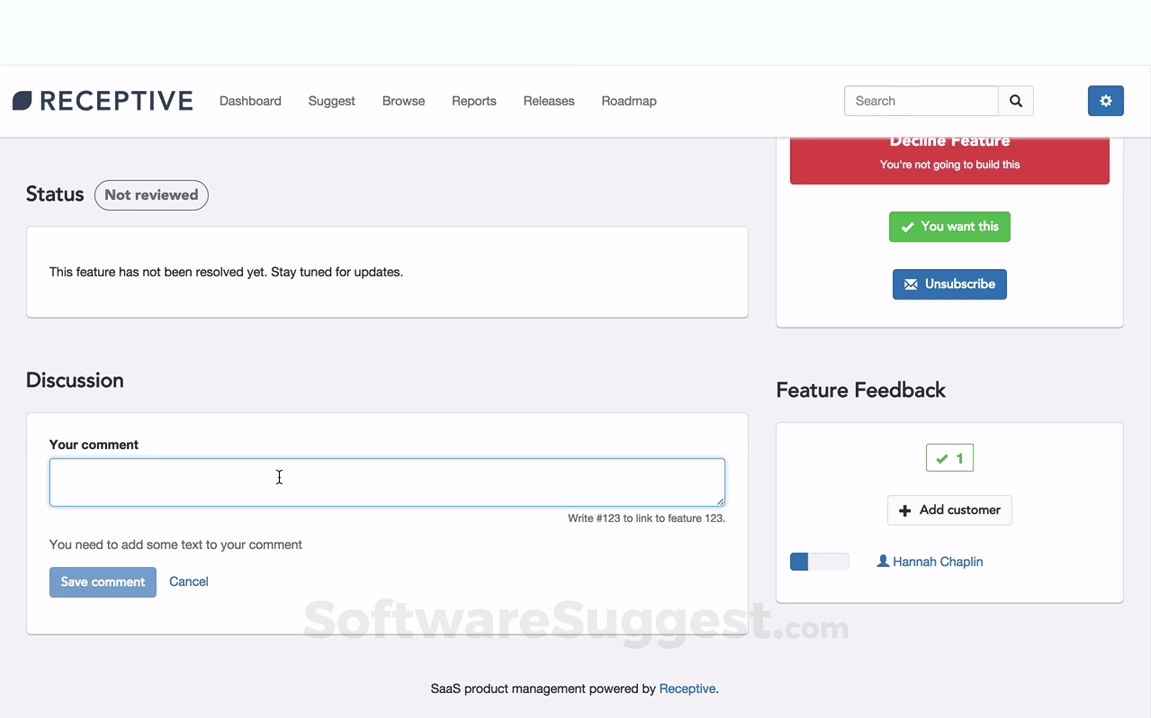This screenshot has width=1151, height=718.
Task: Toggle the switch next to Hannah Chaplin
Action: 819,561
